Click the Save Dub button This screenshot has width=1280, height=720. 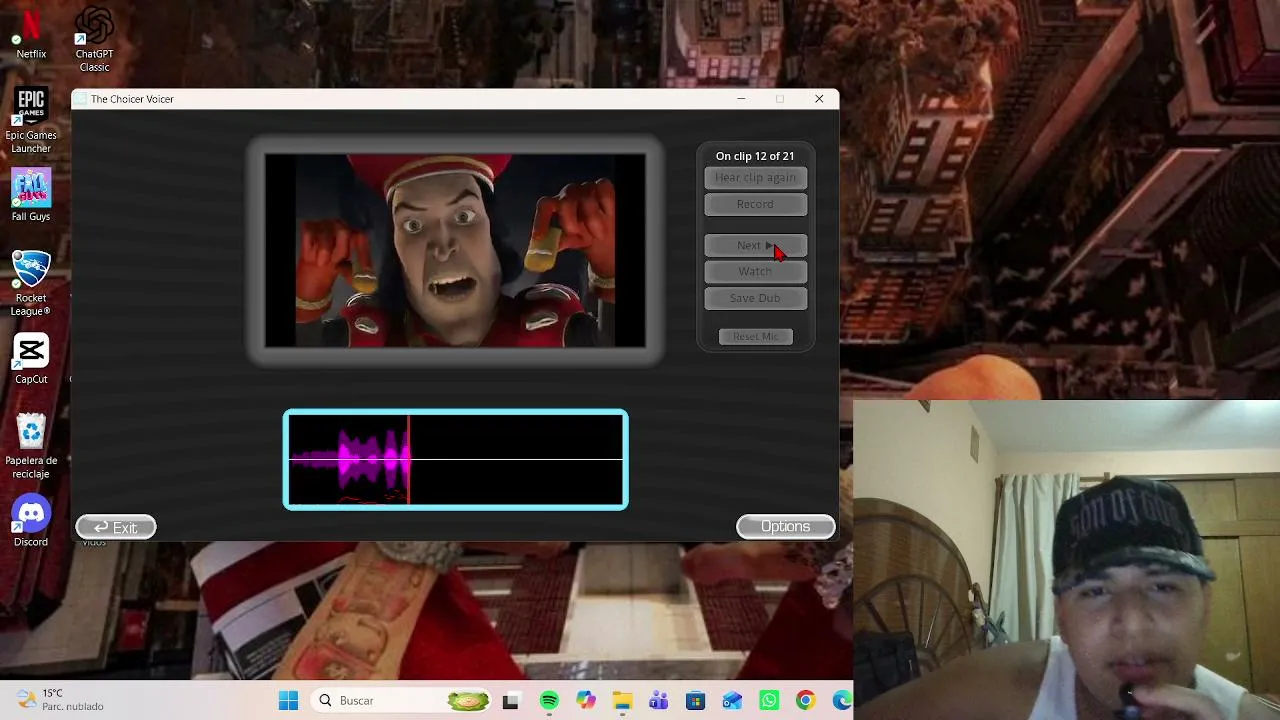755,298
